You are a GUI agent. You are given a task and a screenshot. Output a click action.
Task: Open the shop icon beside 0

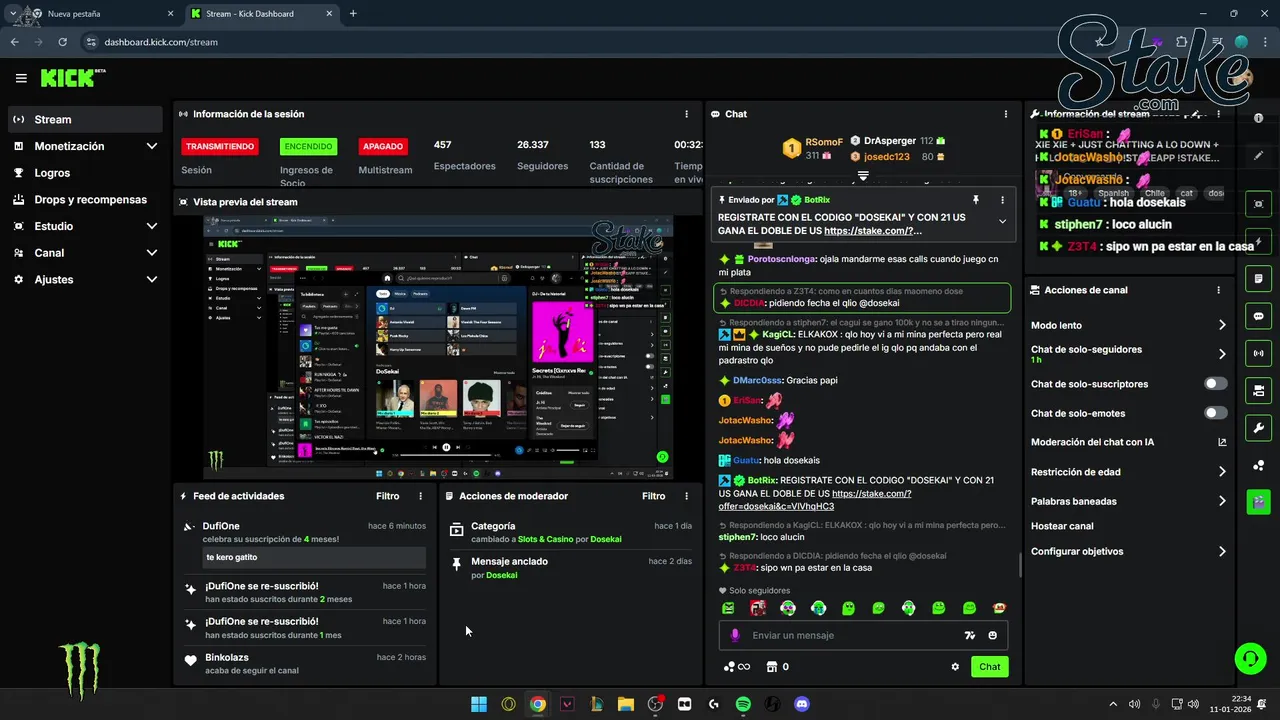click(771, 667)
